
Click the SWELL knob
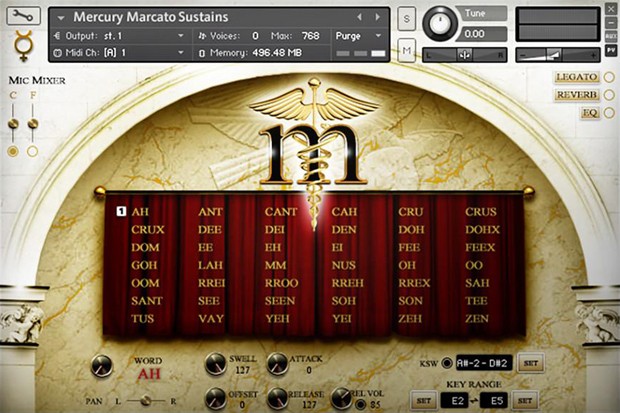[x=215, y=364]
